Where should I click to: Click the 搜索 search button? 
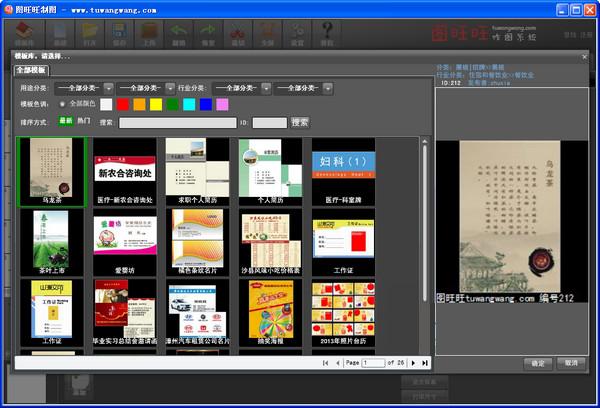pyautogui.click(x=299, y=122)
